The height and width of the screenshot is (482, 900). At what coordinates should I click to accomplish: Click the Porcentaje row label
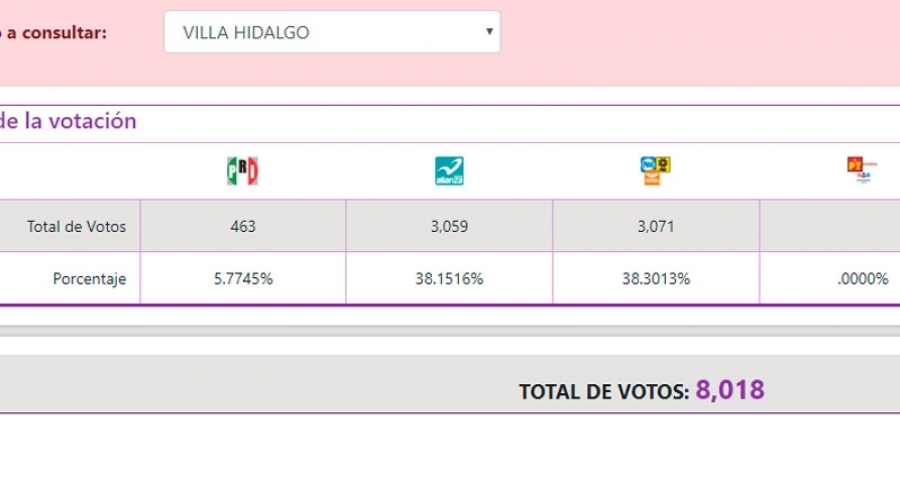[90, 279]
